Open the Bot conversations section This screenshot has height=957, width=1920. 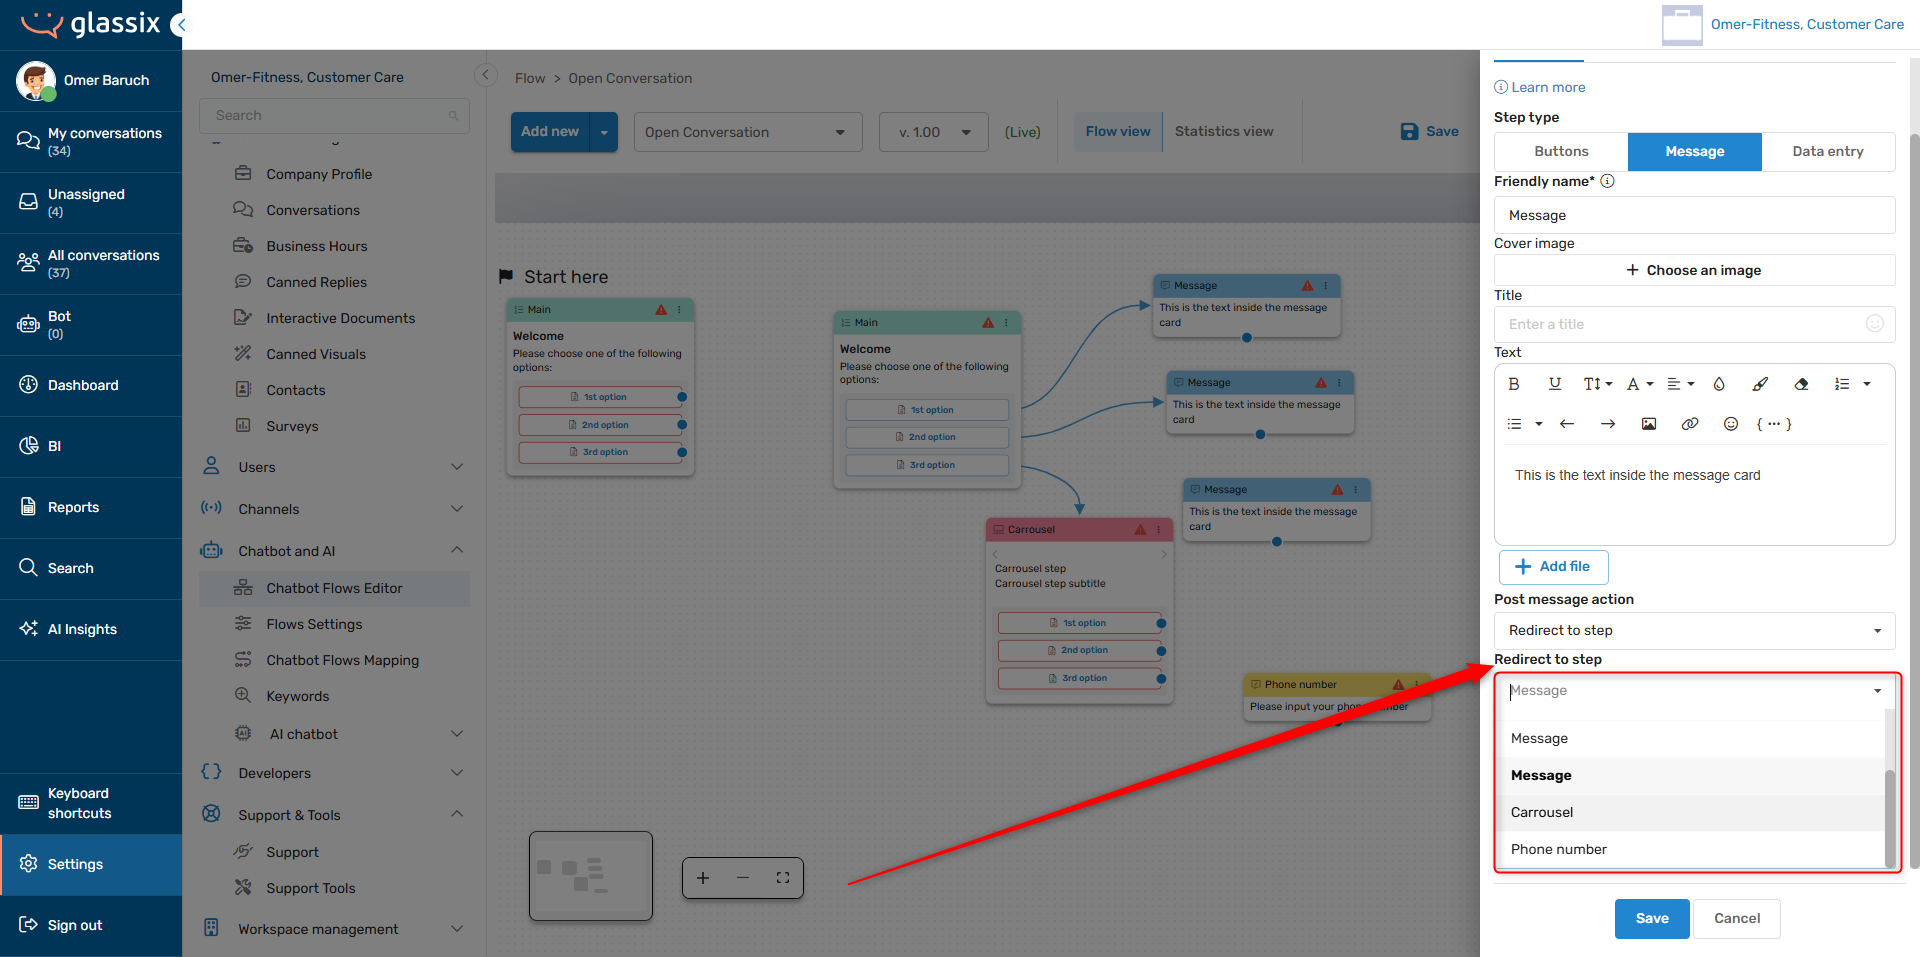91,325
